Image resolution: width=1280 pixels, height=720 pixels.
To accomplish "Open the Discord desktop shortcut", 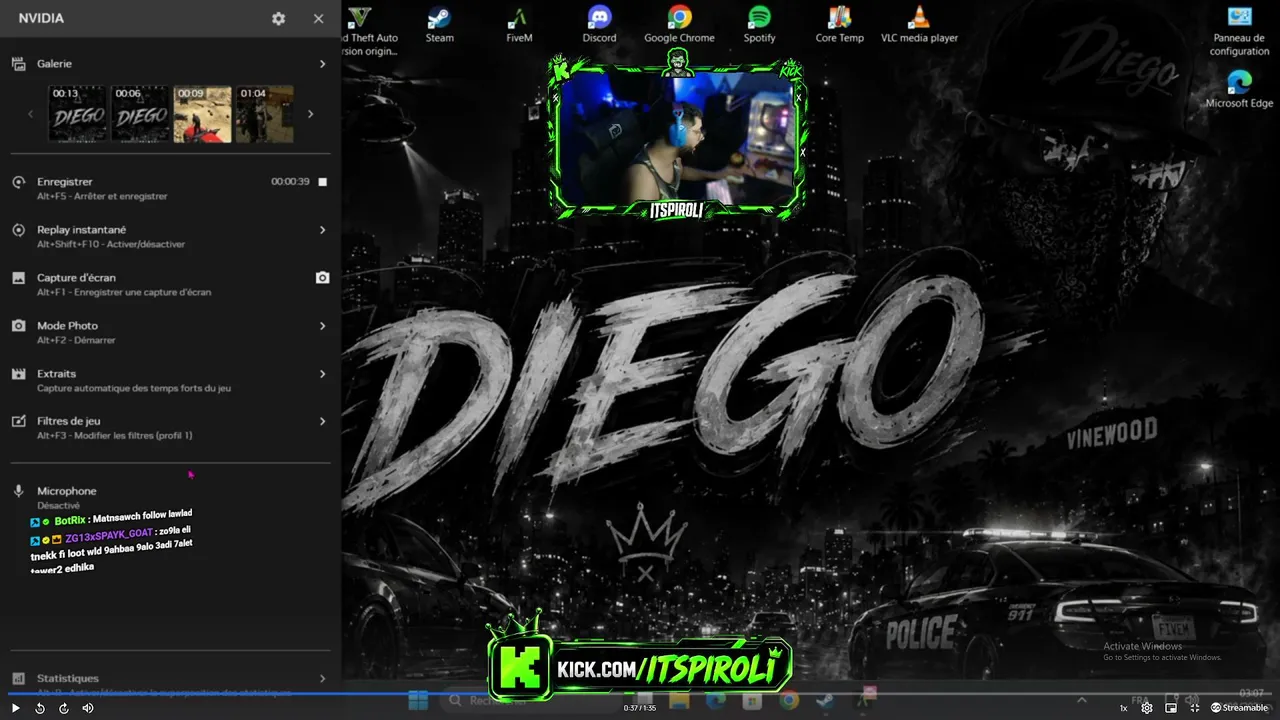I will coord(599,26).
